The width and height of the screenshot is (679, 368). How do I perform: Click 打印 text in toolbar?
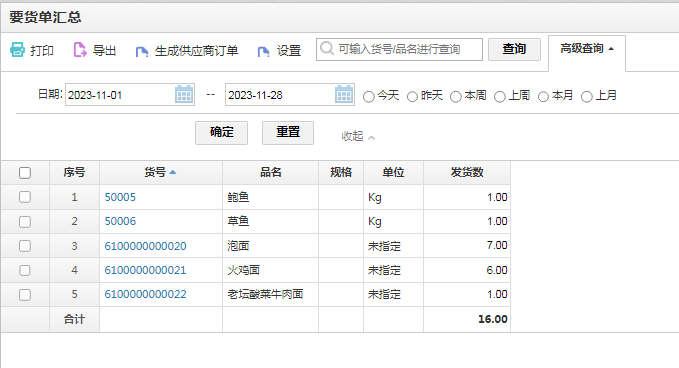click(42, 51)
